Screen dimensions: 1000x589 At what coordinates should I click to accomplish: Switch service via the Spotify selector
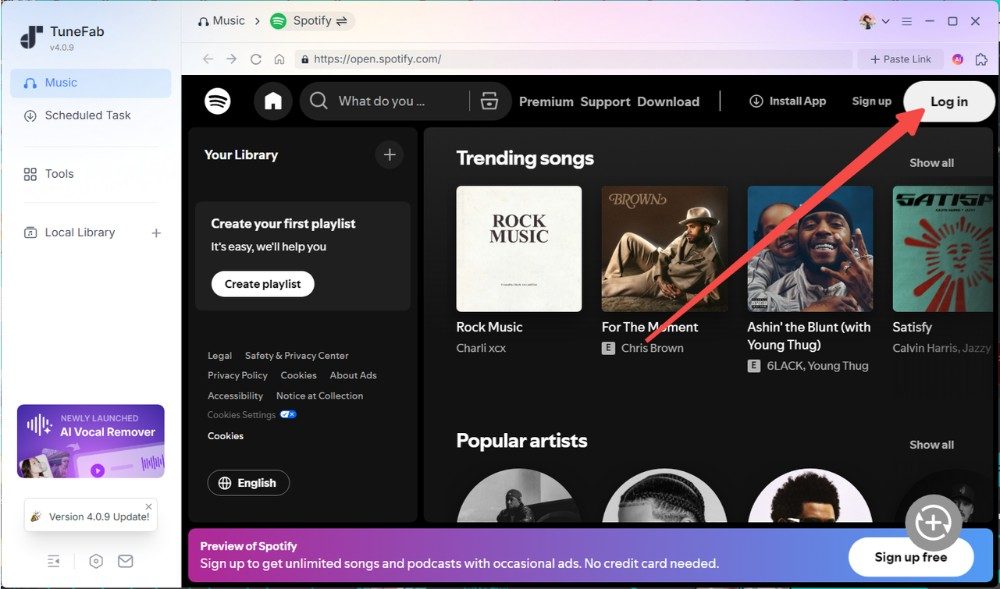pyautogui.click(x=312, y=21)
